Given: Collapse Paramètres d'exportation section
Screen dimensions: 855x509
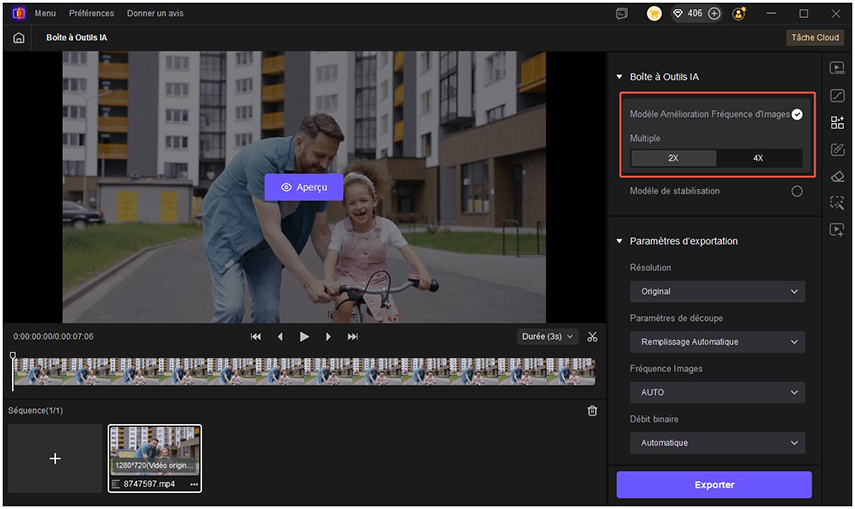Looking at the screenshot, I should click(x=619, y=241).
